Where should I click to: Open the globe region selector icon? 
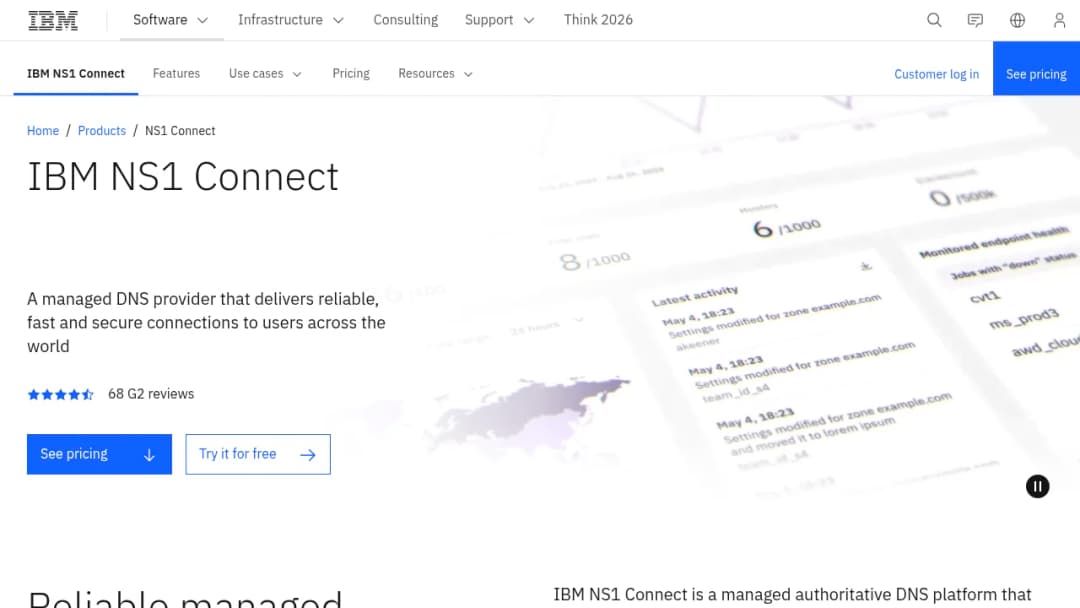[1017, 20]
